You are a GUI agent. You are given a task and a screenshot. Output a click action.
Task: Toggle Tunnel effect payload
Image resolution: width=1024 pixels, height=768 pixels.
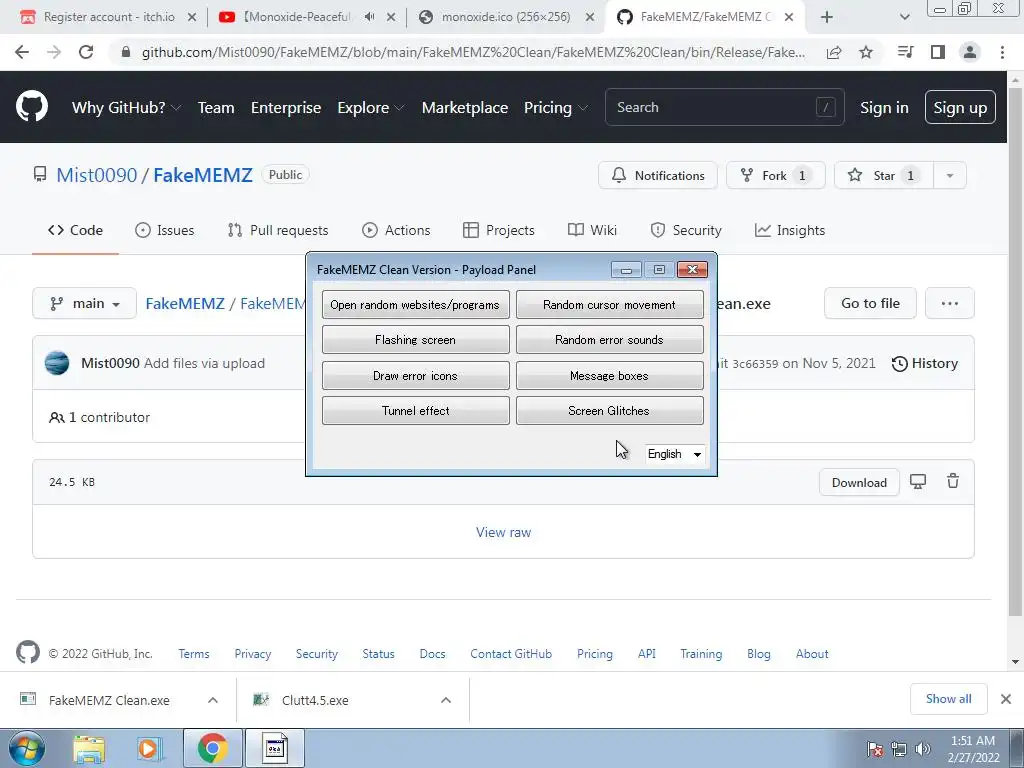pyautogui.click(x=415, y=411)
